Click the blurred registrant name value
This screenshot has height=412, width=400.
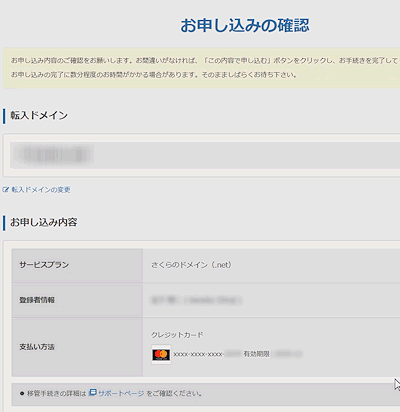(x=197, y=300)
